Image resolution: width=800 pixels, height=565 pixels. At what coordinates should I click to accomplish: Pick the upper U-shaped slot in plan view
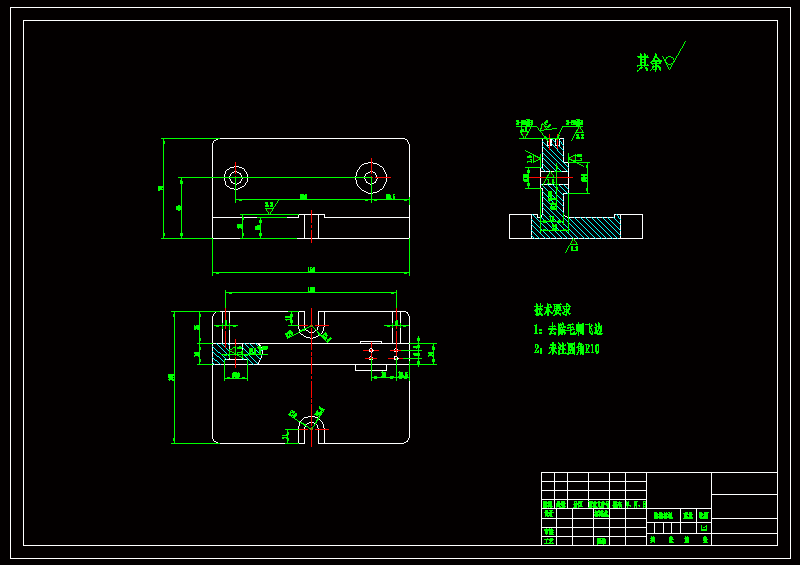coord(311,324)
